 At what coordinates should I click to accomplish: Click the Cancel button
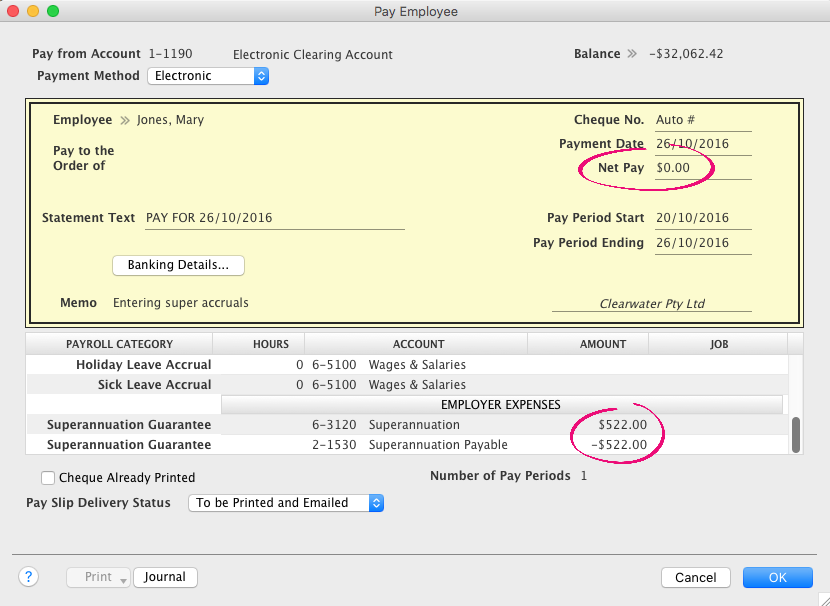point(695,577)
